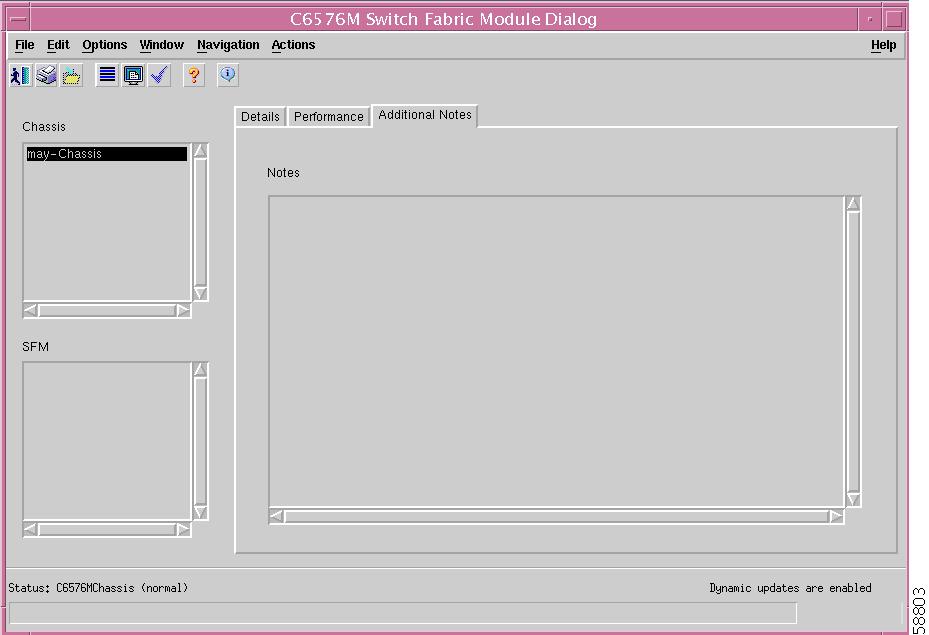Open the Help menu

point(883,45)
